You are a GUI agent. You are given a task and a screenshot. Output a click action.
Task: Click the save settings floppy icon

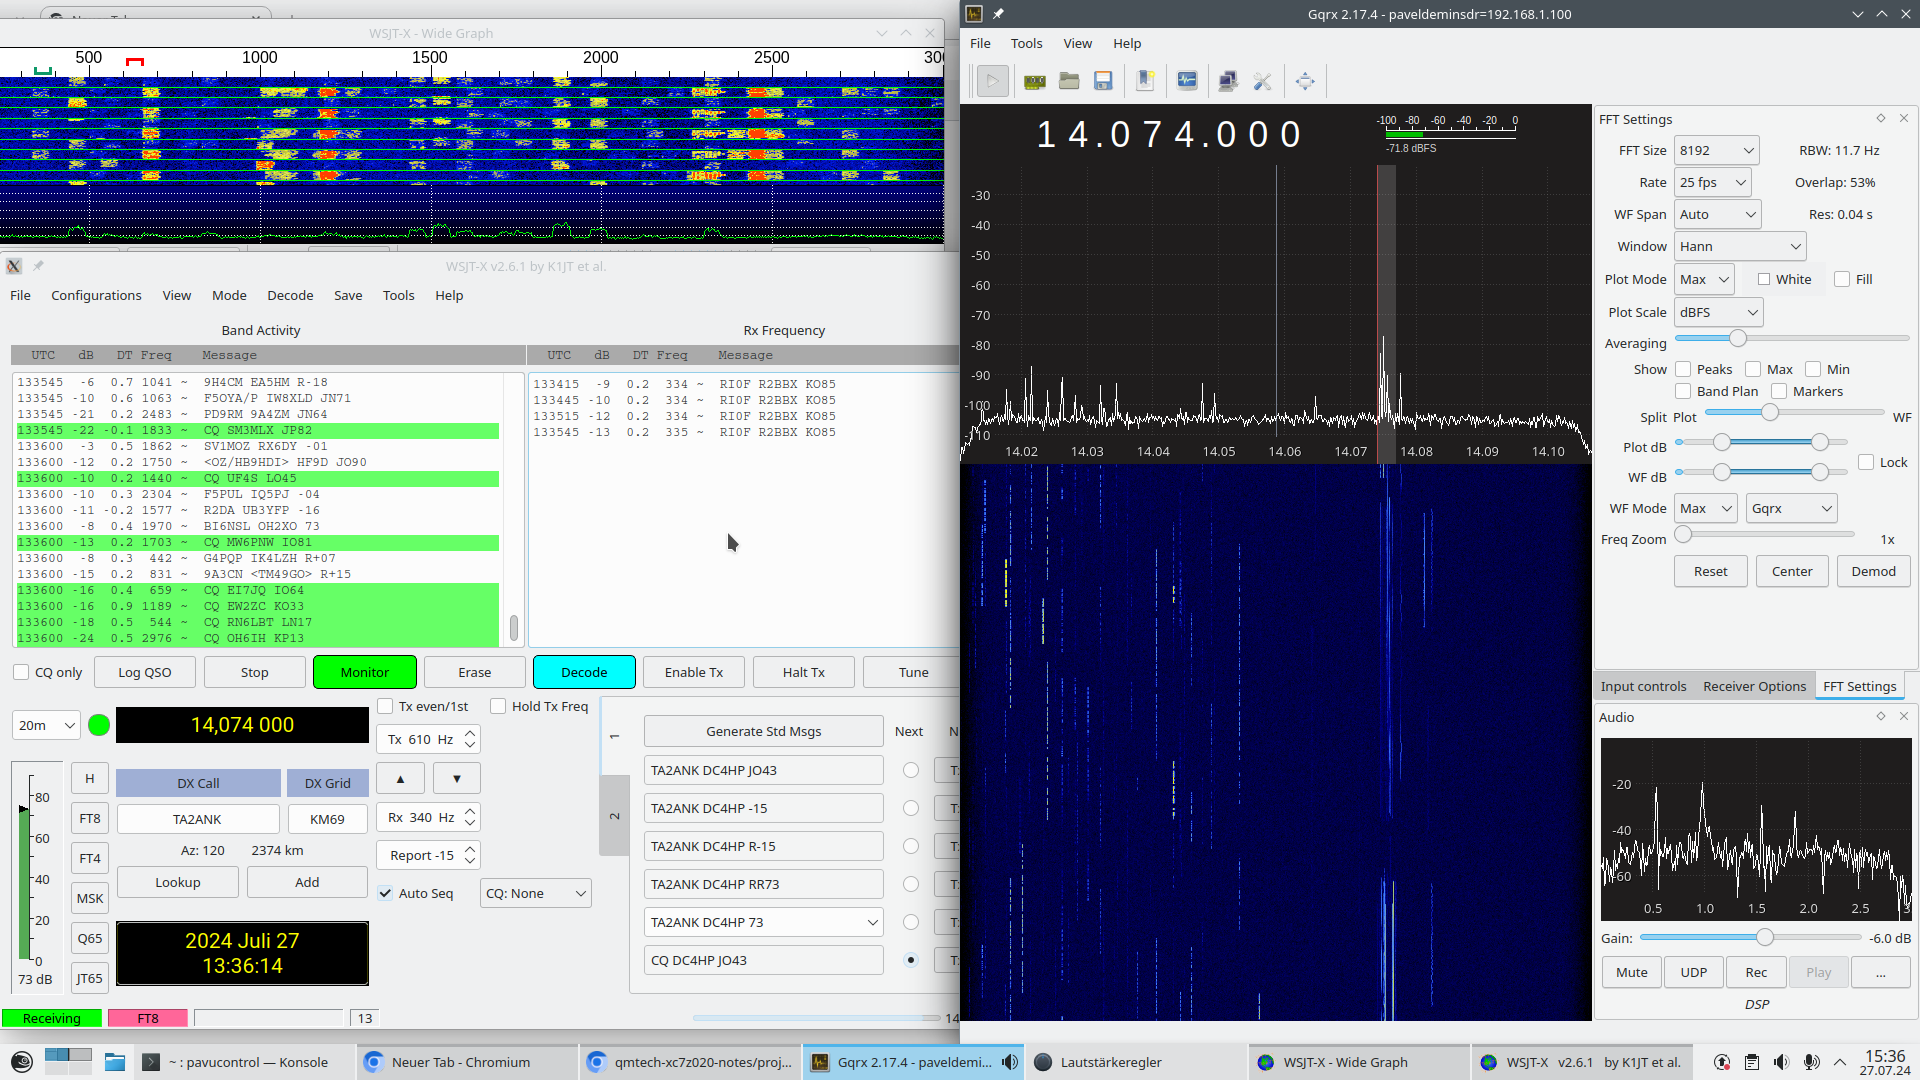[x=1103, y=81]
